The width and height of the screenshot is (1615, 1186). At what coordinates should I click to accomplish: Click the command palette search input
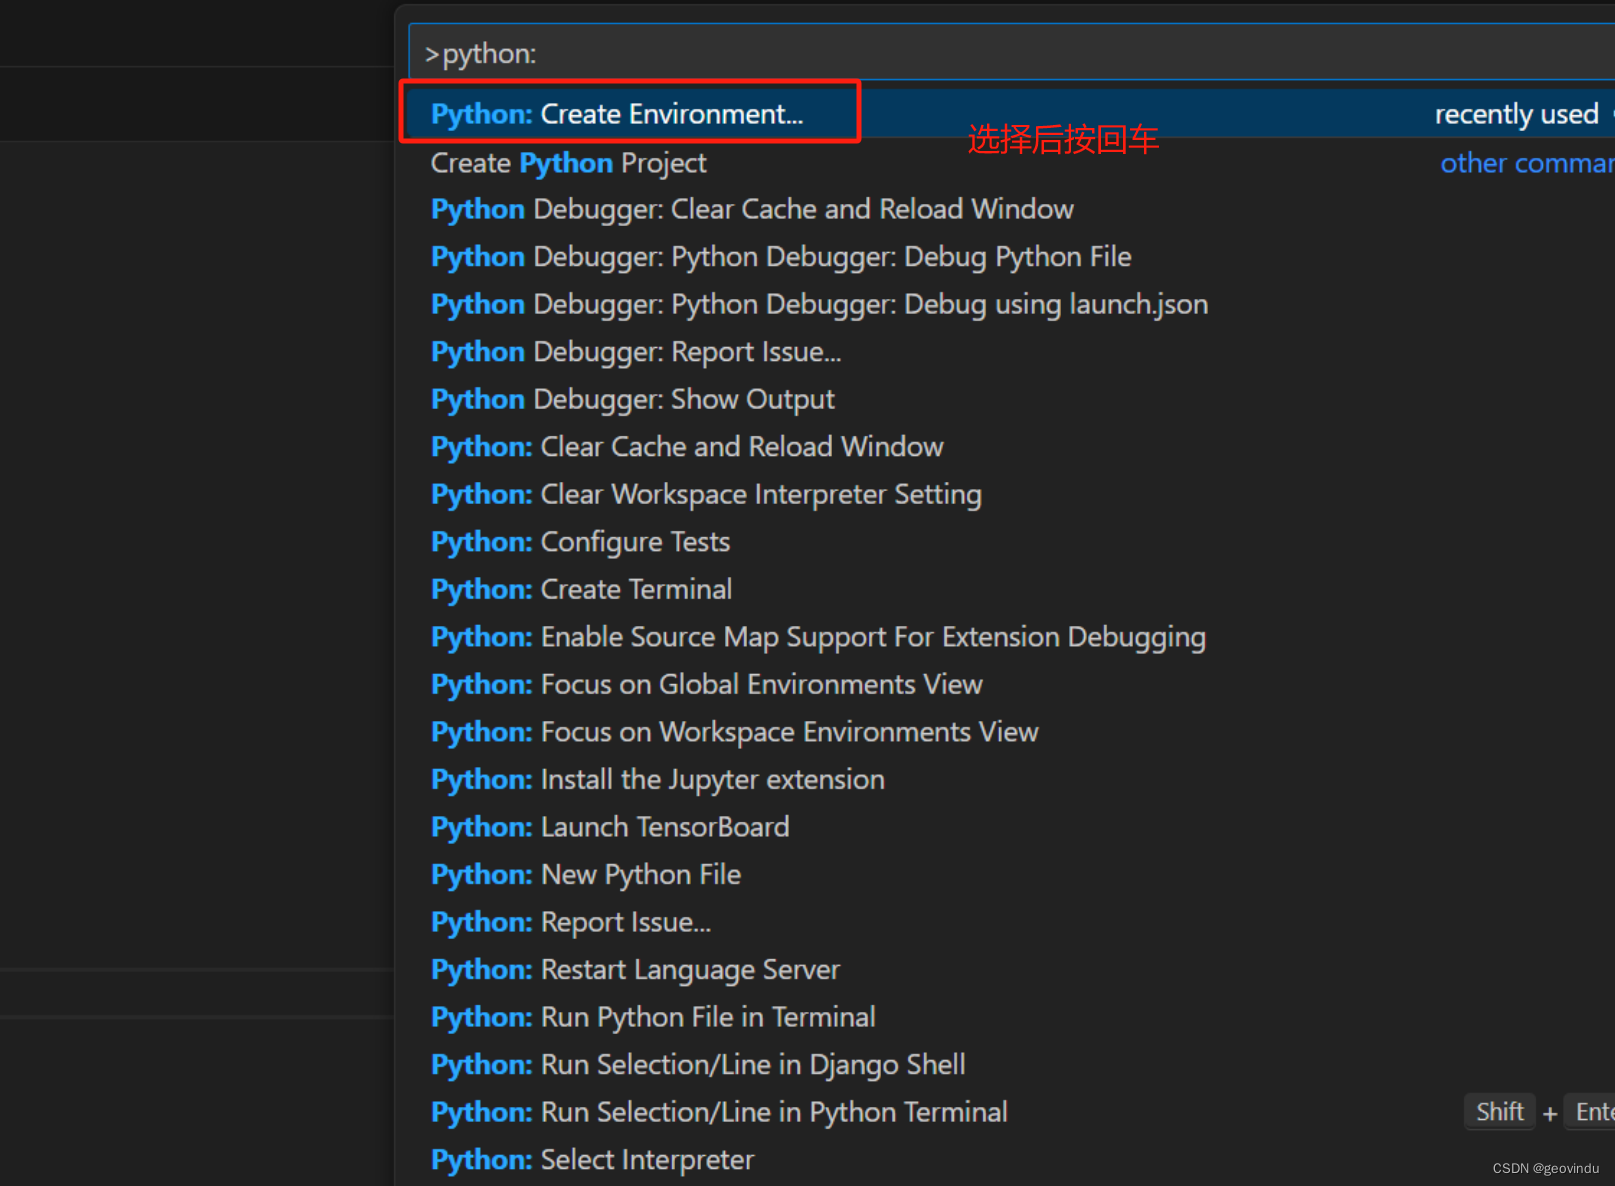(x=1000, y=53)
